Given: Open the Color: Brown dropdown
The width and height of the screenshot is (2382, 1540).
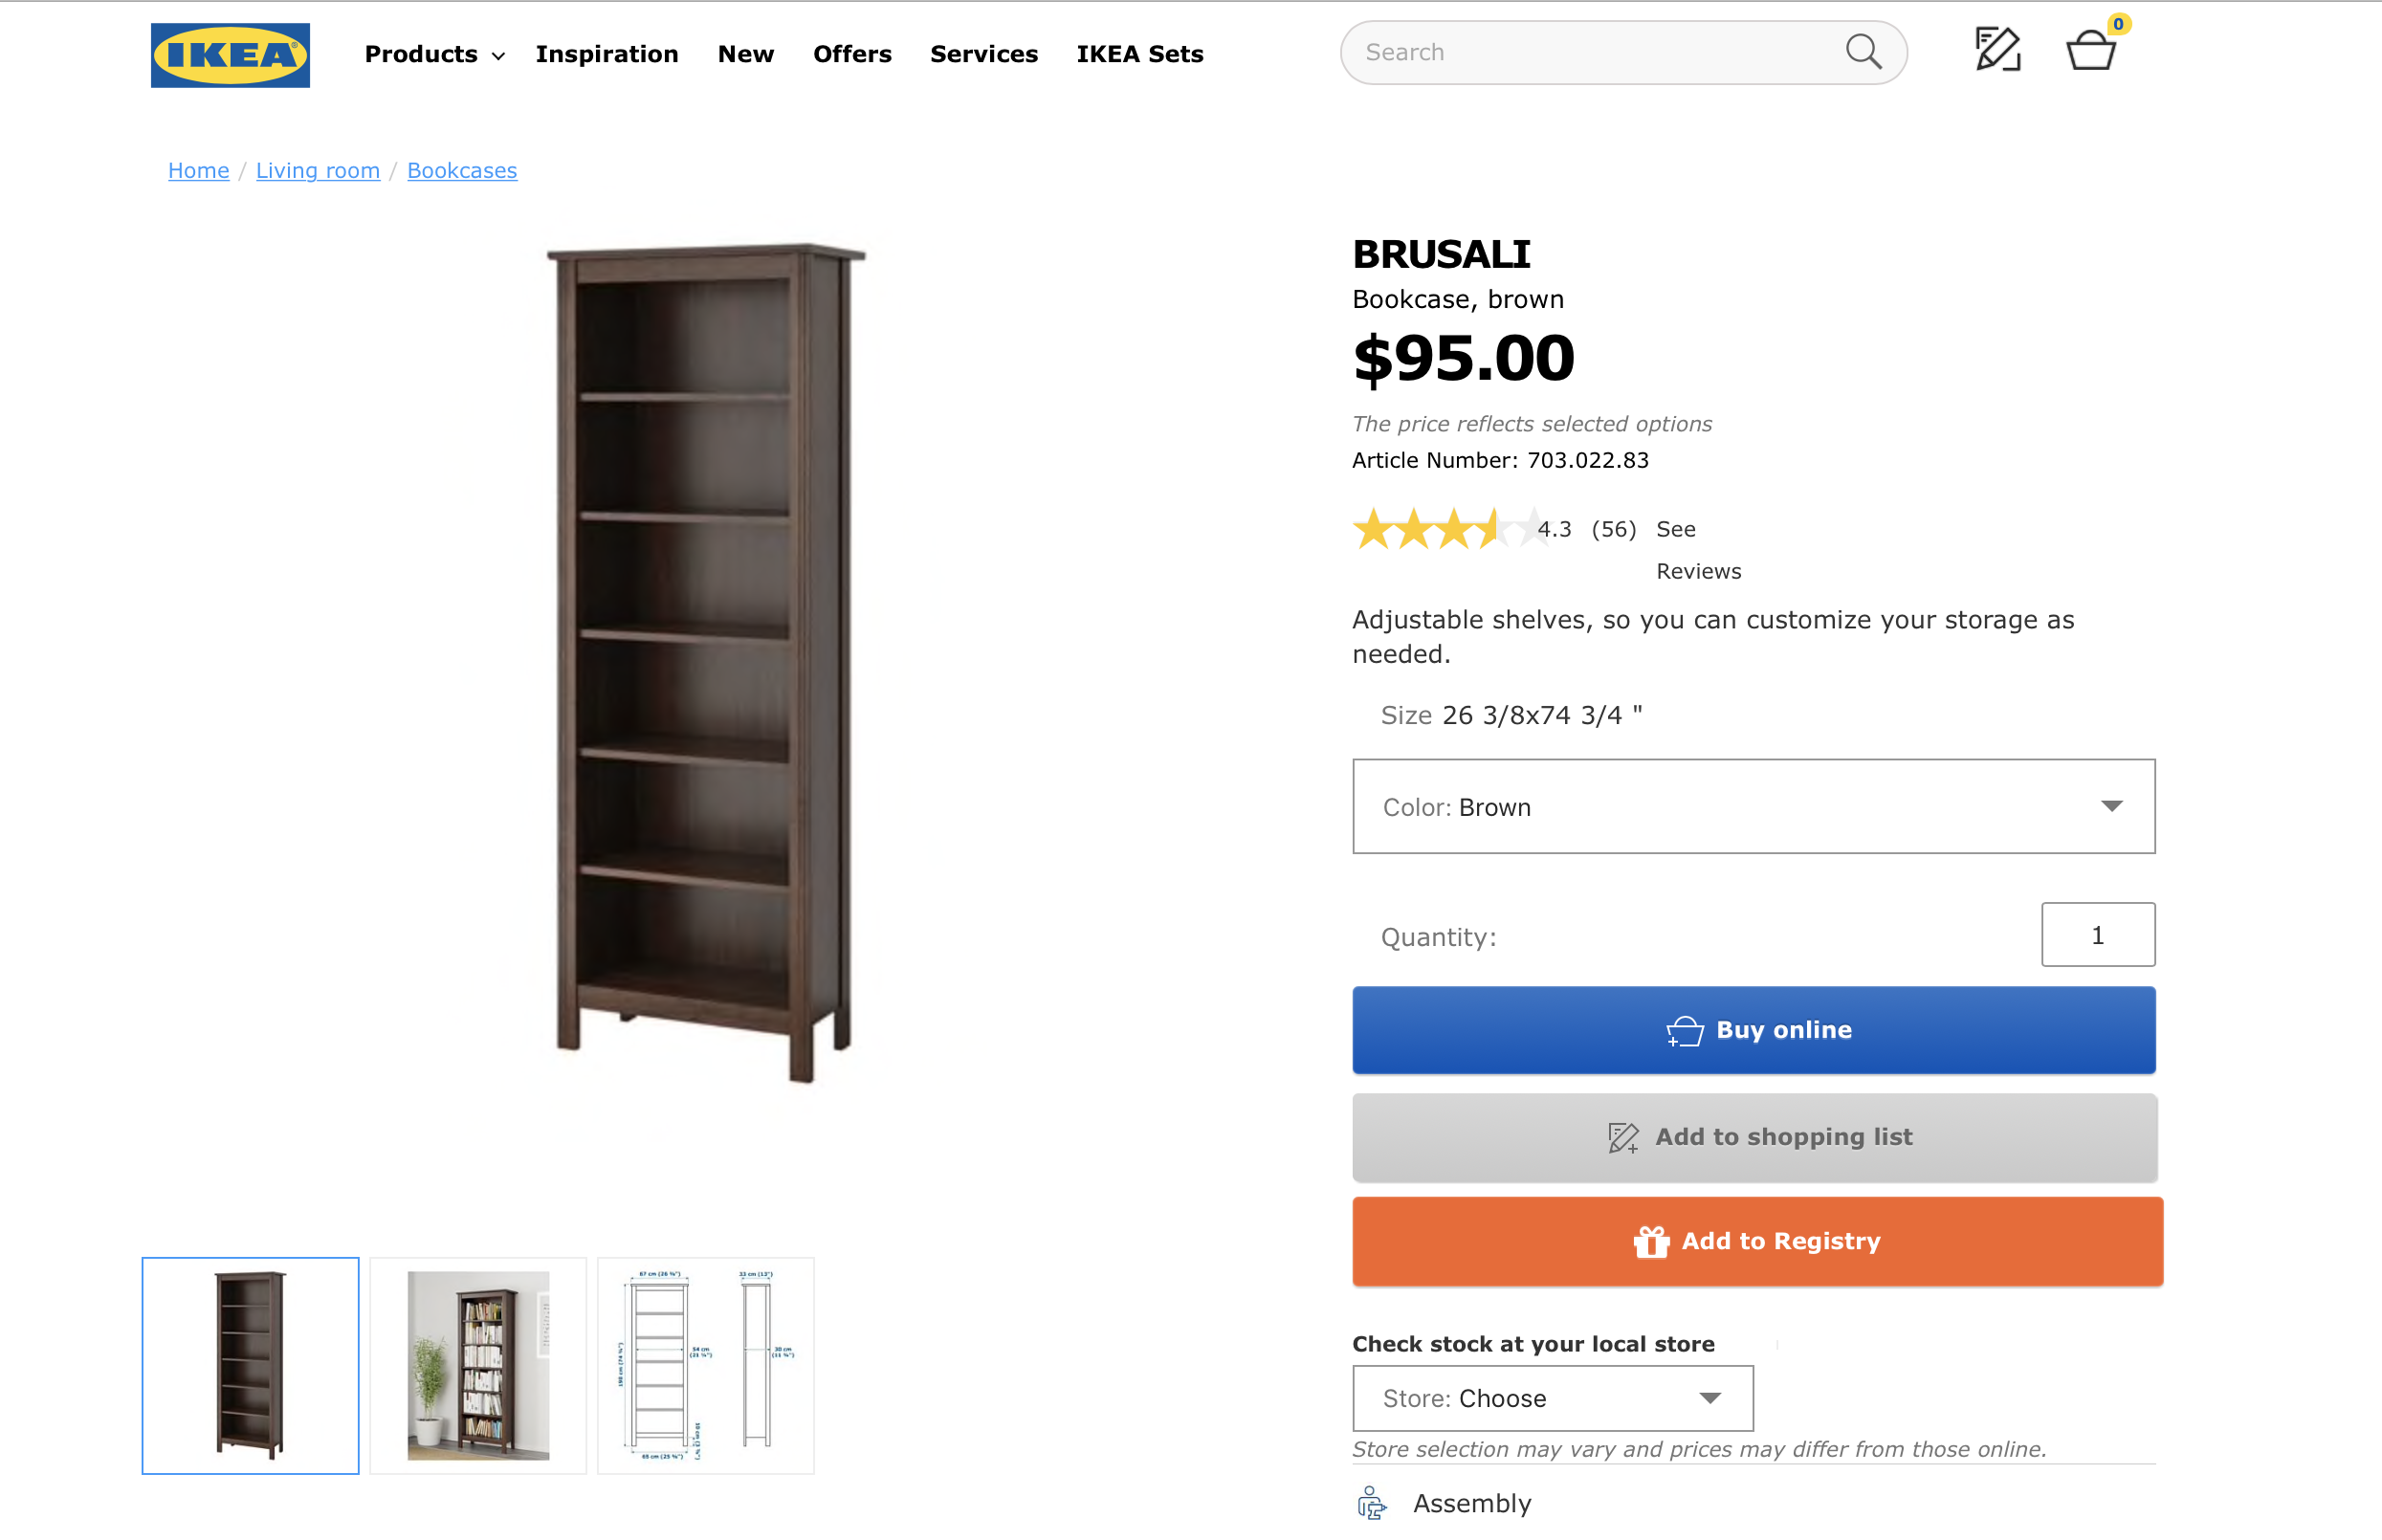Looking at the screenshot, I should tap(1753, 806).
